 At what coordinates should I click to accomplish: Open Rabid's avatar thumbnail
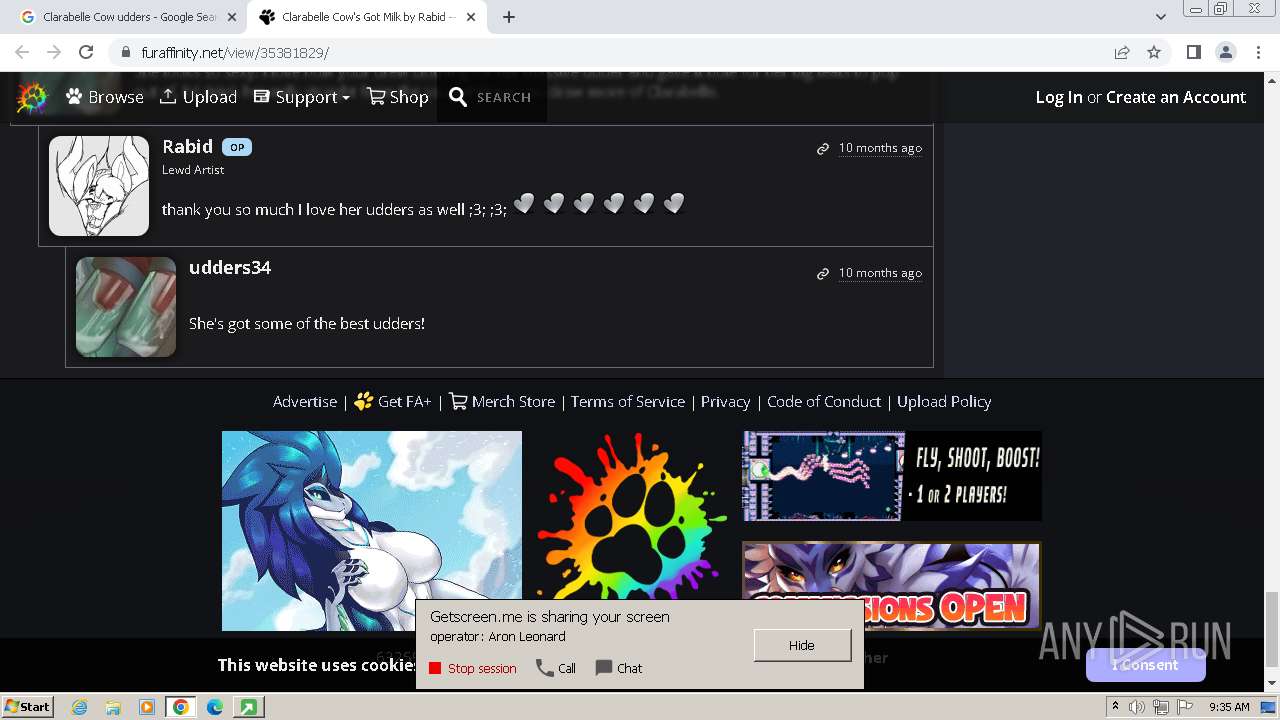[99, 186]
